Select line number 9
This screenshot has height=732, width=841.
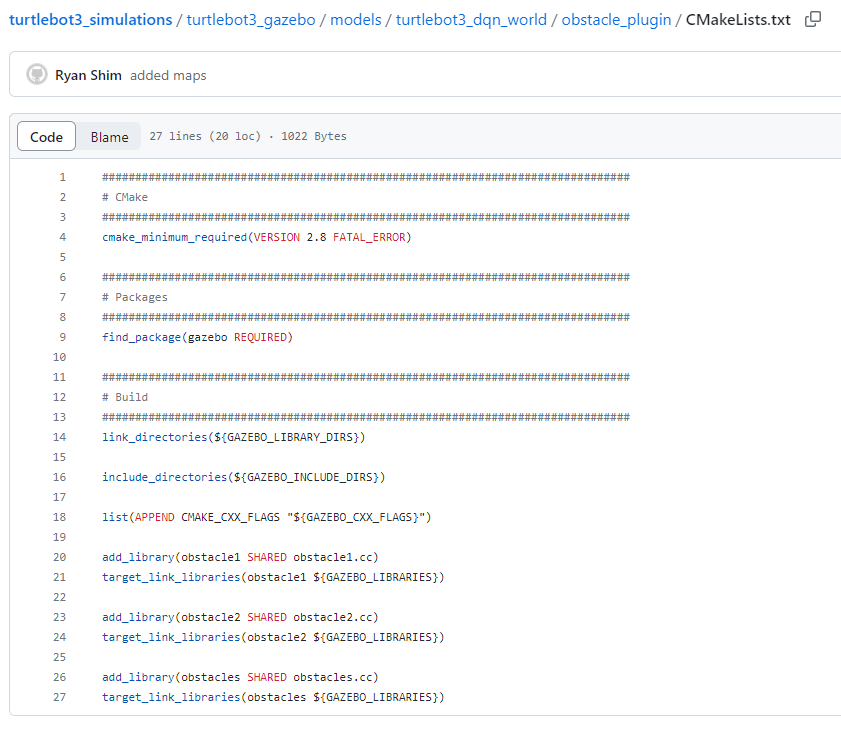pos(63,337)
